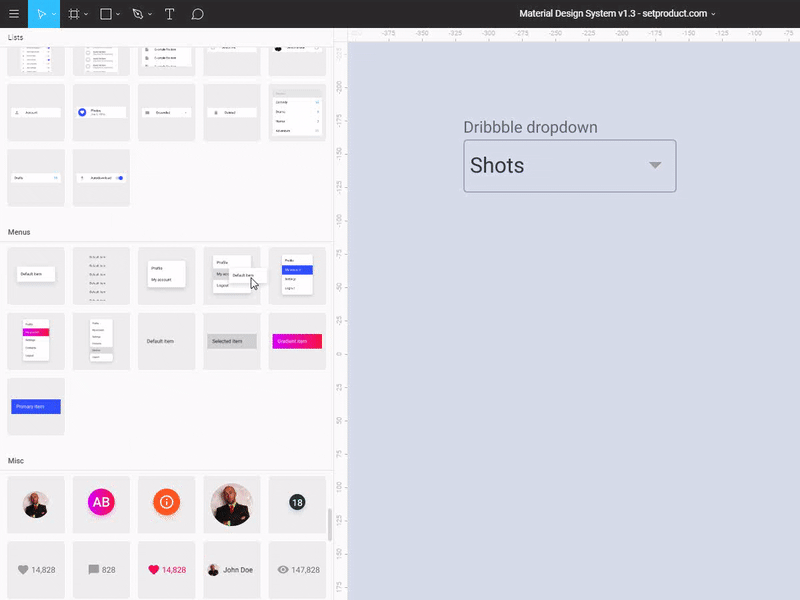Open the hamburger main menu
The image size is (800, 600).
click(x=13, y=14)
